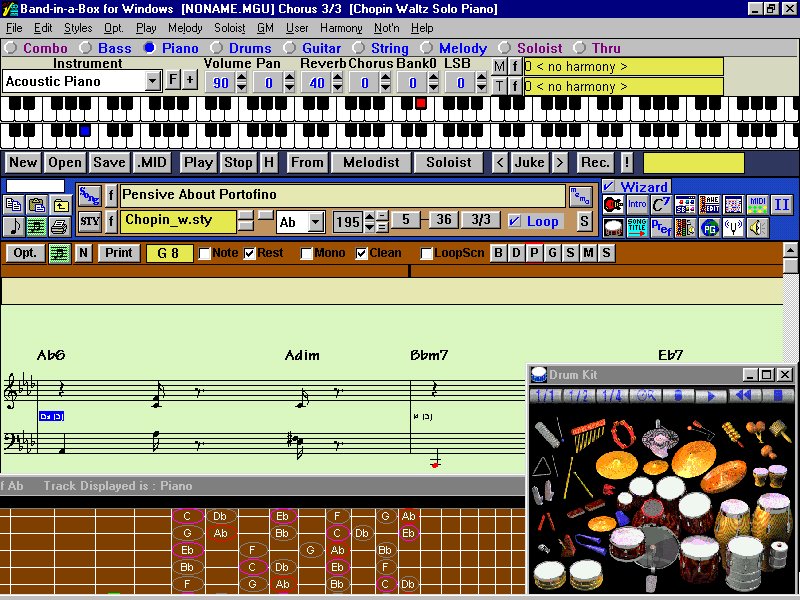Increase tempo 195 with up arrow
Viewport: 800px width, 600px height.
pos(370,217)
